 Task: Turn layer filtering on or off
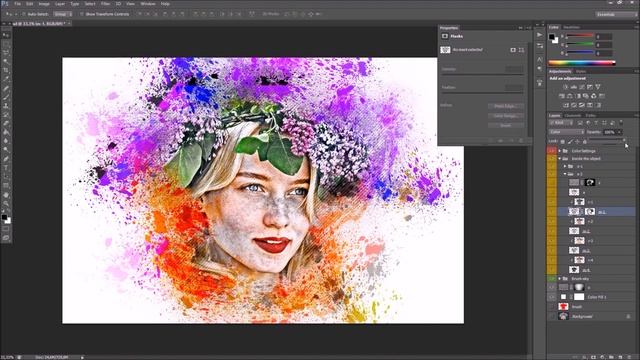(x=621, y=122)
